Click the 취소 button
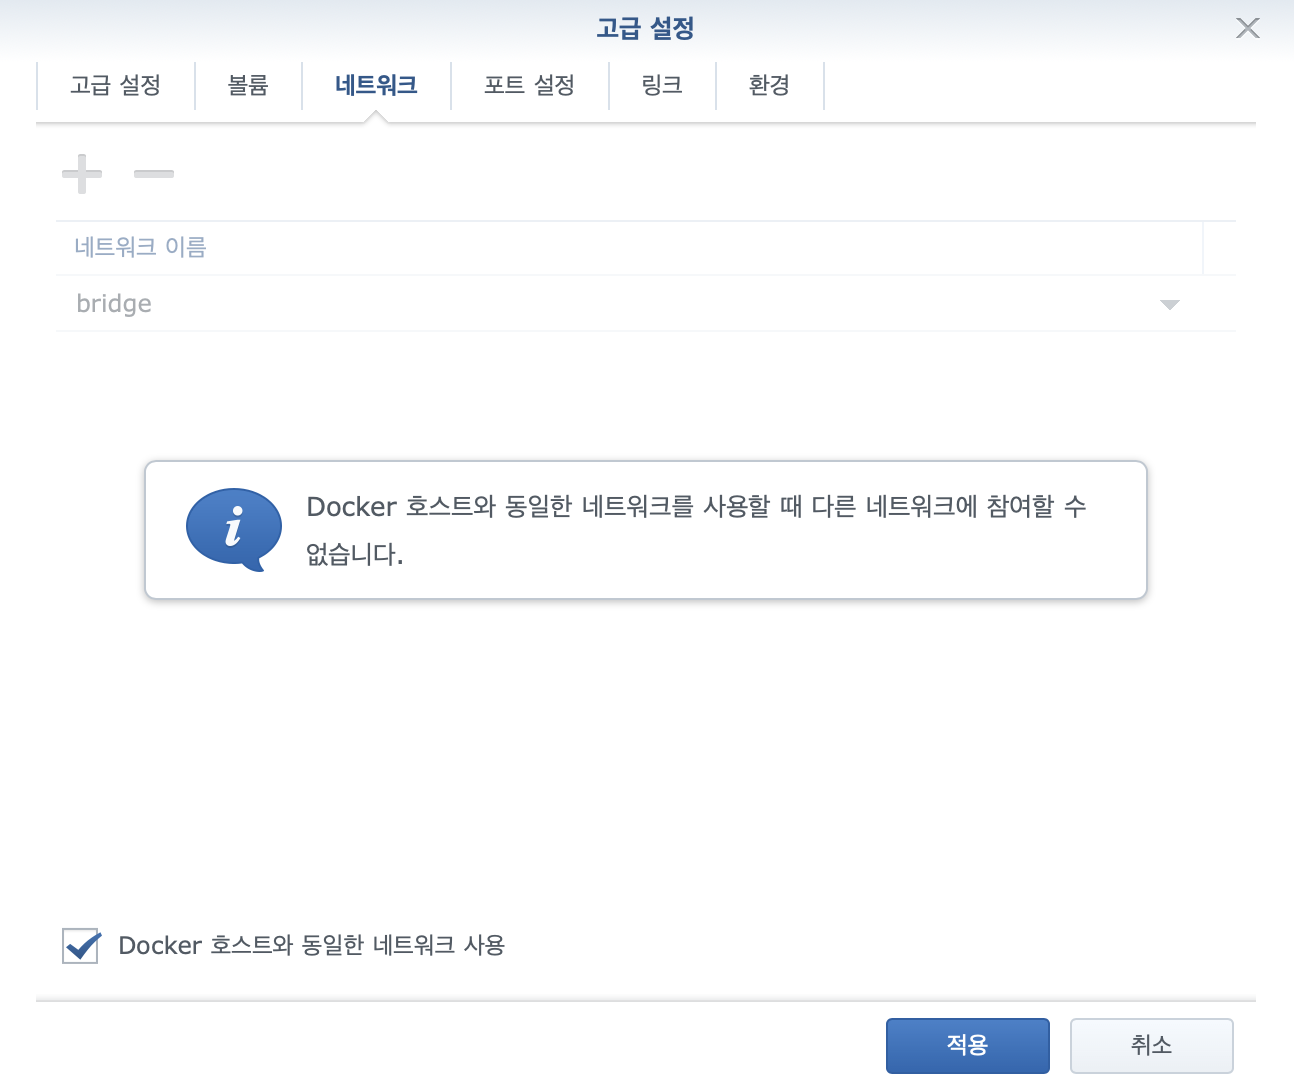This screenshot has width=1294, height=1088. pyautogui.click(x=1152, y=1046)
